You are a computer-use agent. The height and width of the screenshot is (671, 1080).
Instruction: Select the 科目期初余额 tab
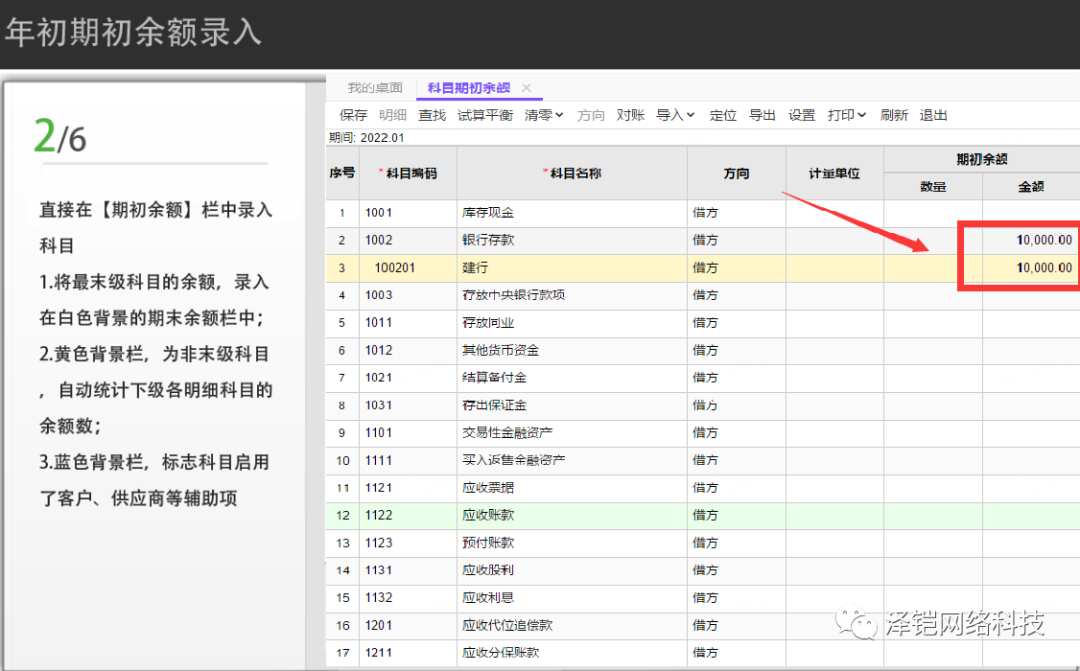(469, 88)
